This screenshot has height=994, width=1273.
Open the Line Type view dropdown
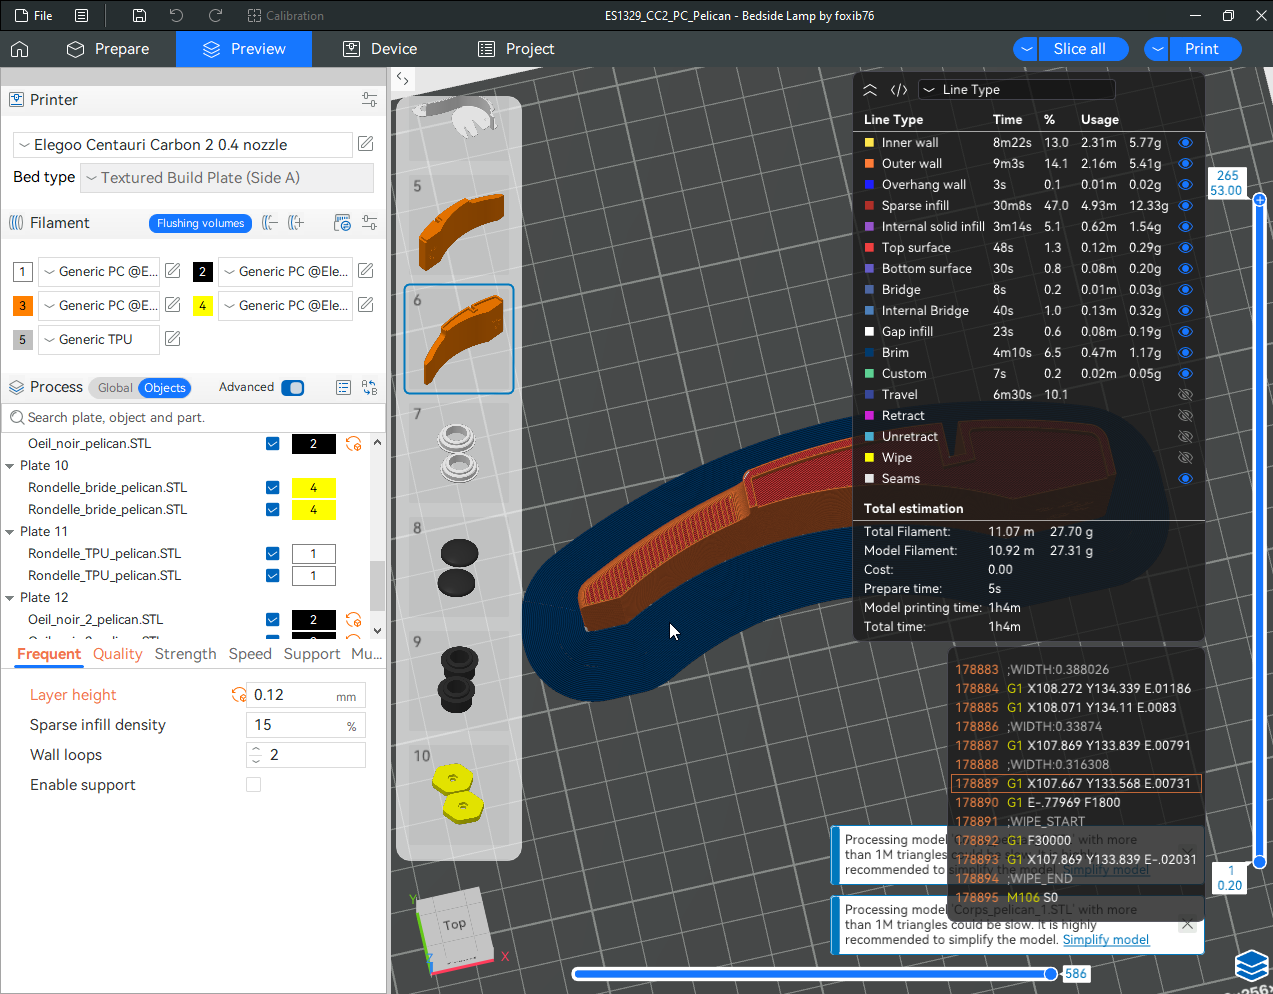pos(1016,90)
